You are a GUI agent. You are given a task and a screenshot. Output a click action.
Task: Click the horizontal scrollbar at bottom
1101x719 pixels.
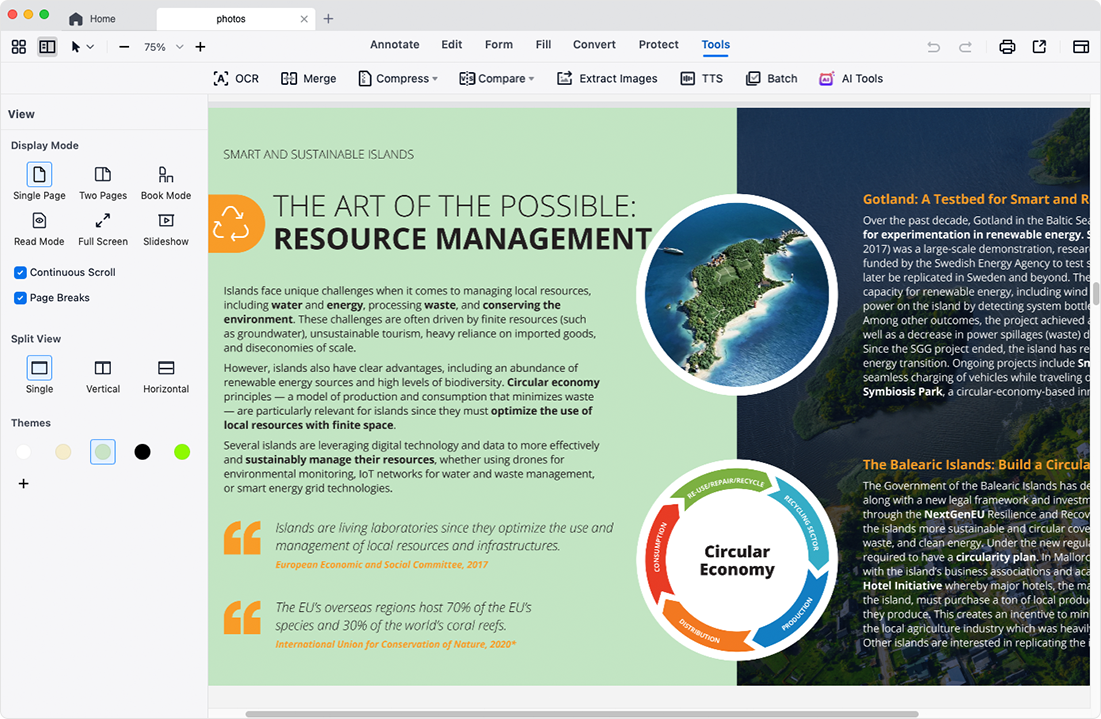tap(580, 714)
